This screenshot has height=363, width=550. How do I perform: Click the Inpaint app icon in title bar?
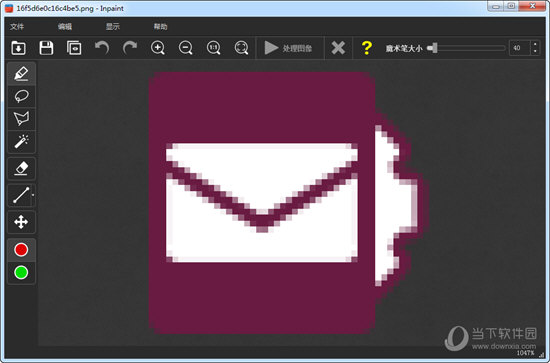(x=9, y=8)
